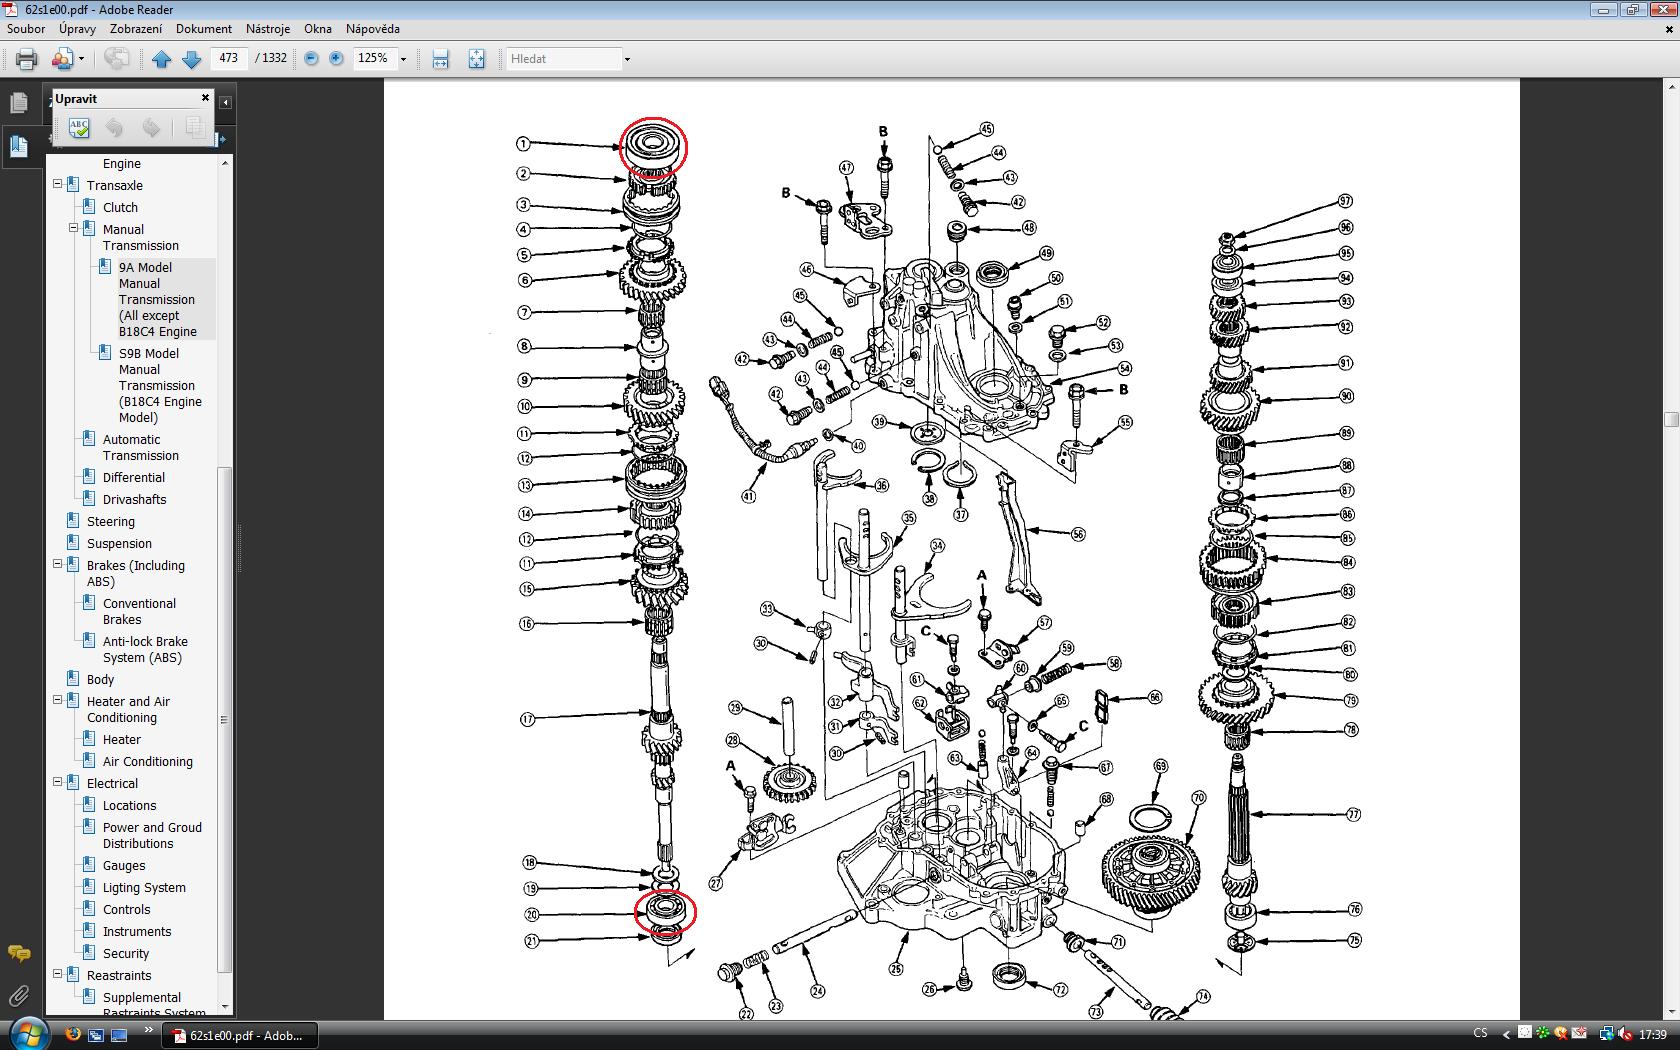Go to previous page with up arrow

click(x=161, y=59)
